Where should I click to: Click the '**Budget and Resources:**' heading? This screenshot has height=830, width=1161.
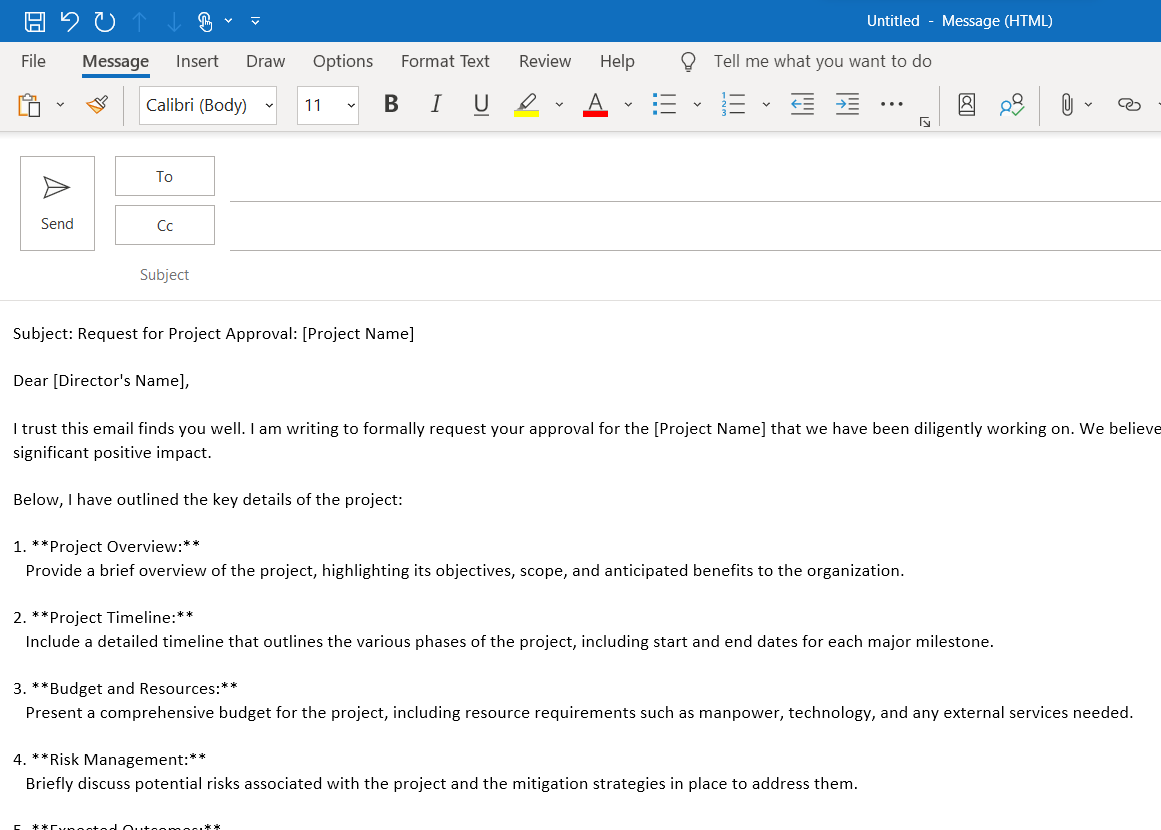coord(135,689)
